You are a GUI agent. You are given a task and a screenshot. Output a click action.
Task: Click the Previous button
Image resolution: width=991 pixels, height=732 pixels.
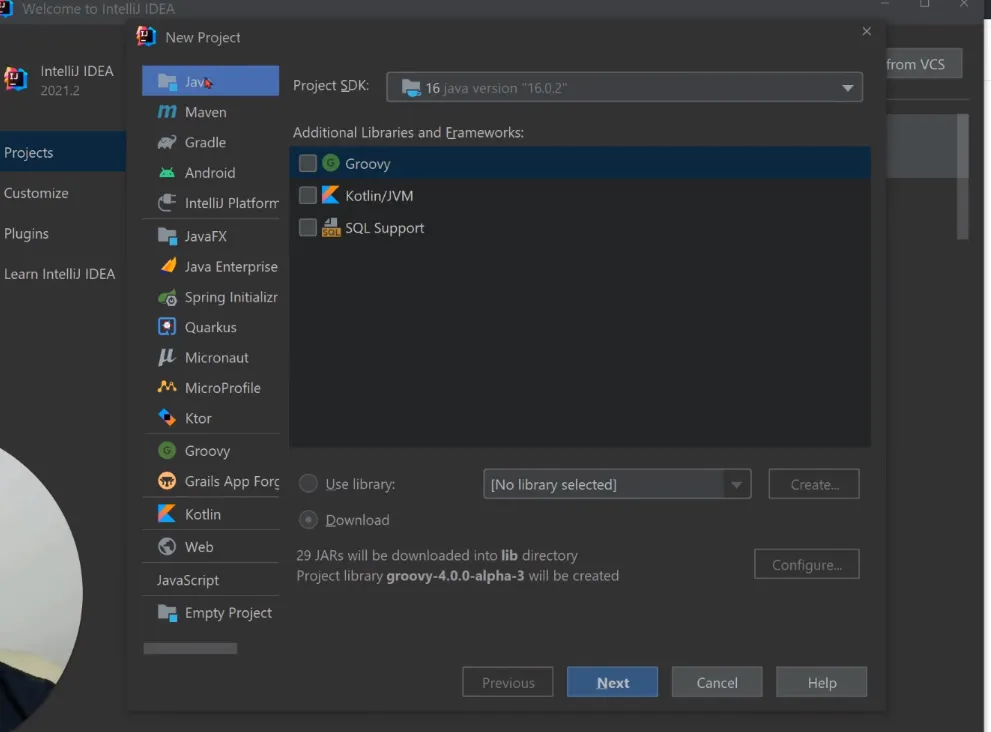(508, 682)
